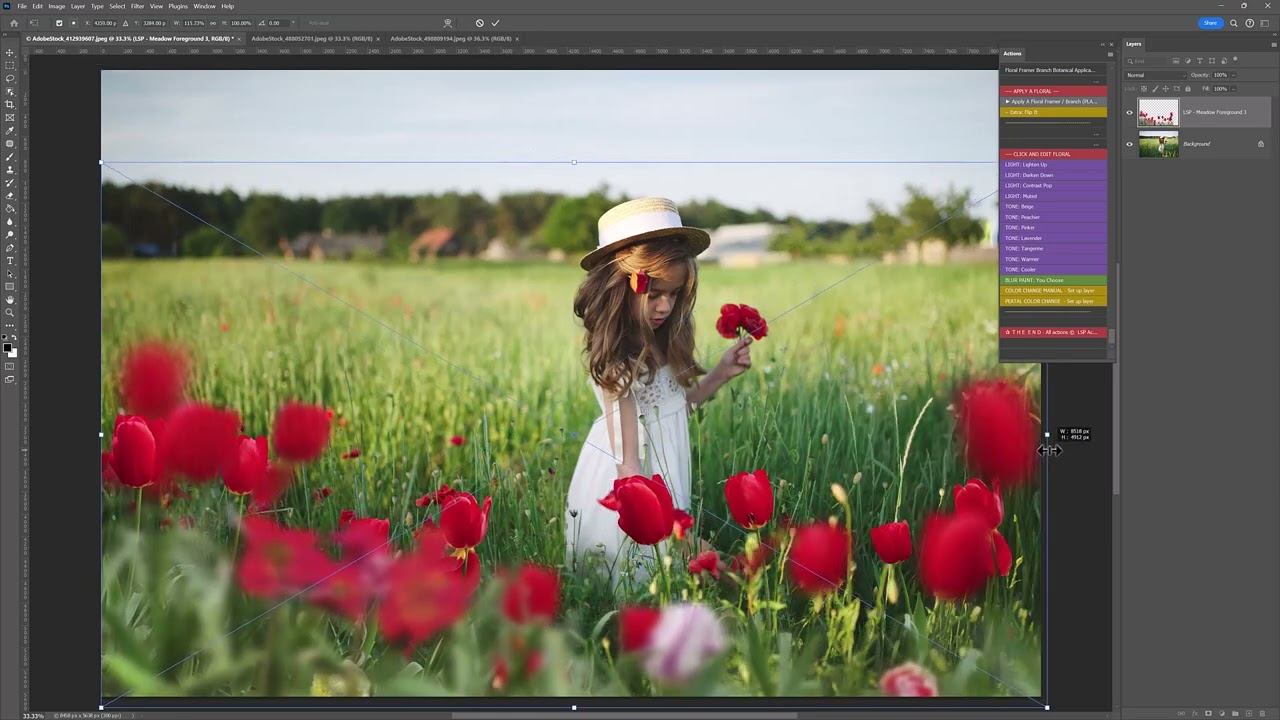Open the search magnifier icon near Share
The height and width of the screenshot is (720, 1280).
coord(1234,23)
